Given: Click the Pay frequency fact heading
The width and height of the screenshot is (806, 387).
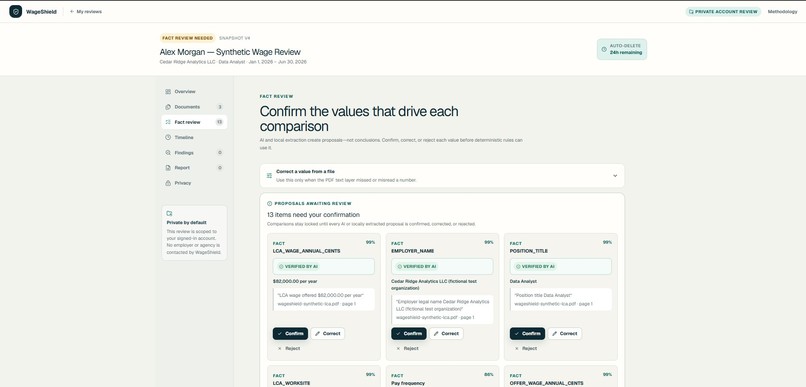Looking at the screenshot, I should click(409, 383).
